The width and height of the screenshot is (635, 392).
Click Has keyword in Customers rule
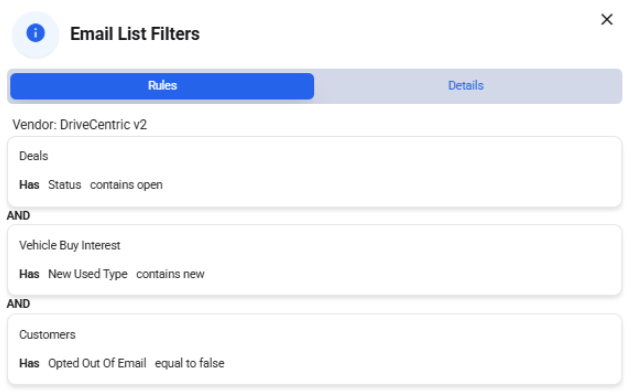[x=29, y=363]
